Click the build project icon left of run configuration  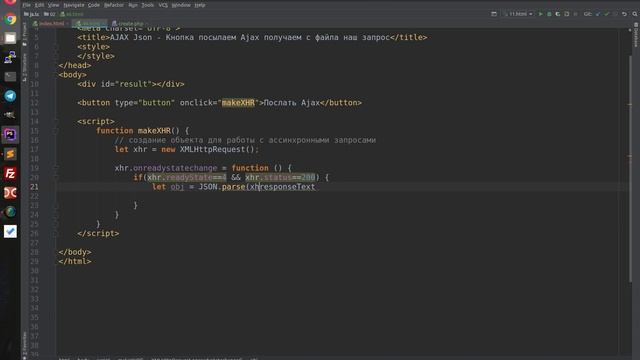[x=494, y=14]
